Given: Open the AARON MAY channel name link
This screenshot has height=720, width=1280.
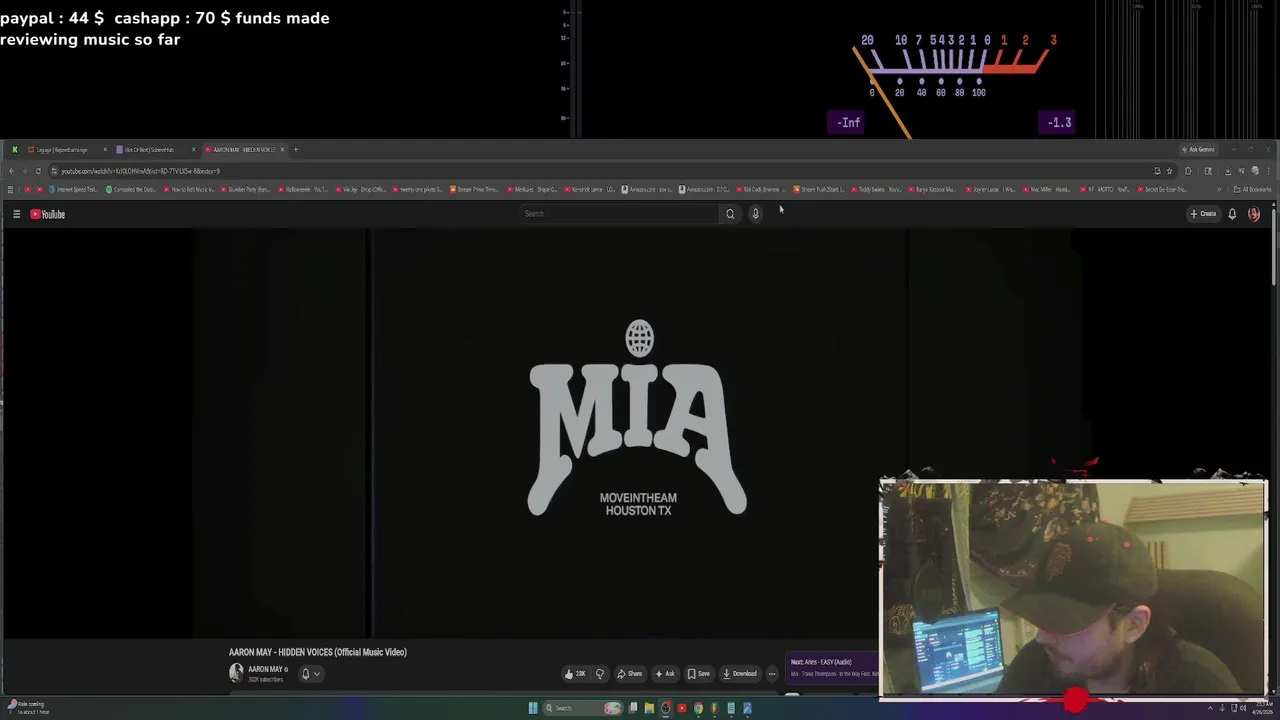Looking at the screenshot, I should pyautogui.click(x=266, y=669).
